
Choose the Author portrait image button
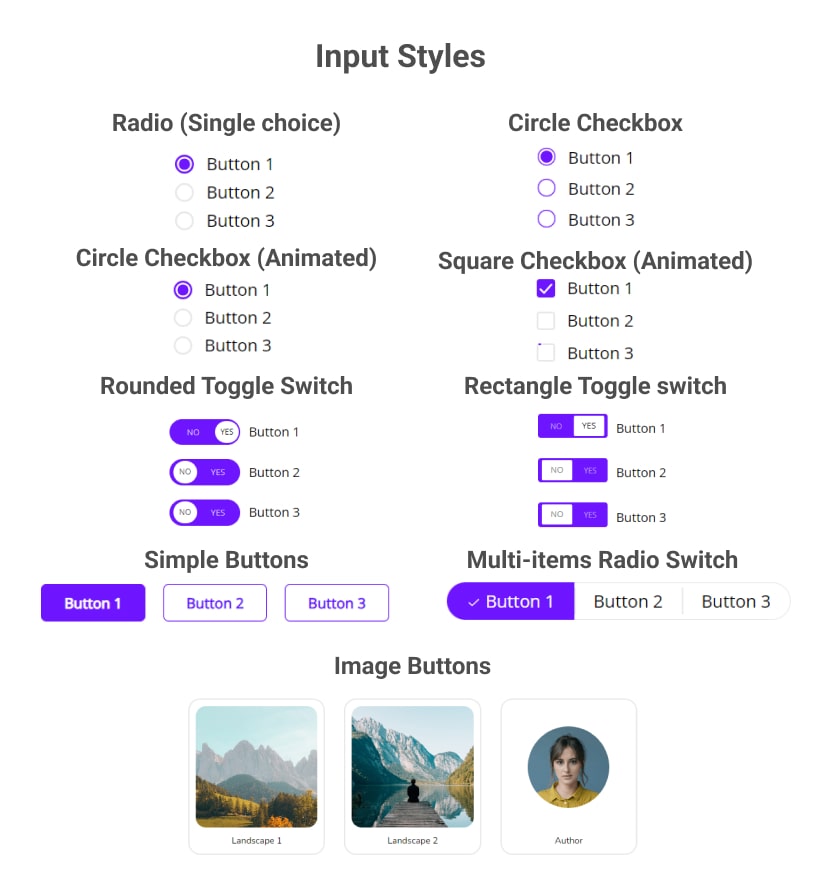(x=569, y=776)
